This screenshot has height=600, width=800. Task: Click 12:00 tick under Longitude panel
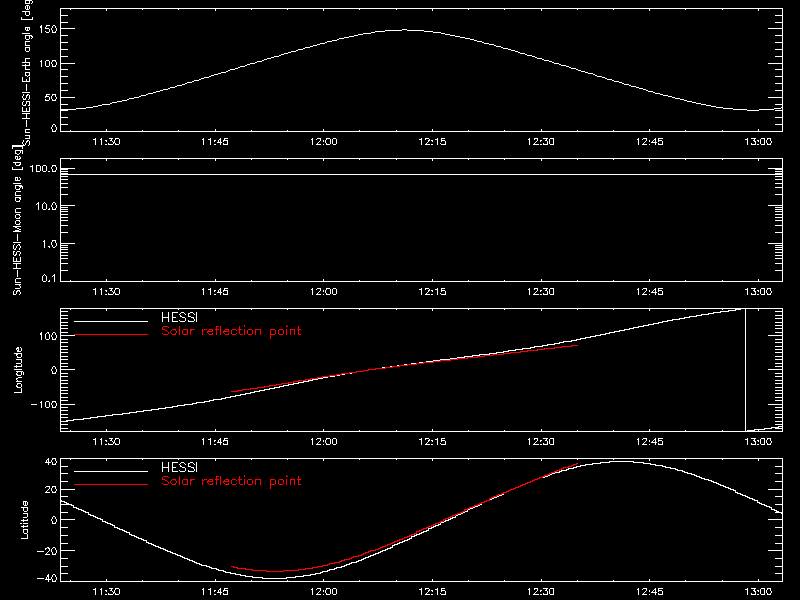tap(323, 442)
